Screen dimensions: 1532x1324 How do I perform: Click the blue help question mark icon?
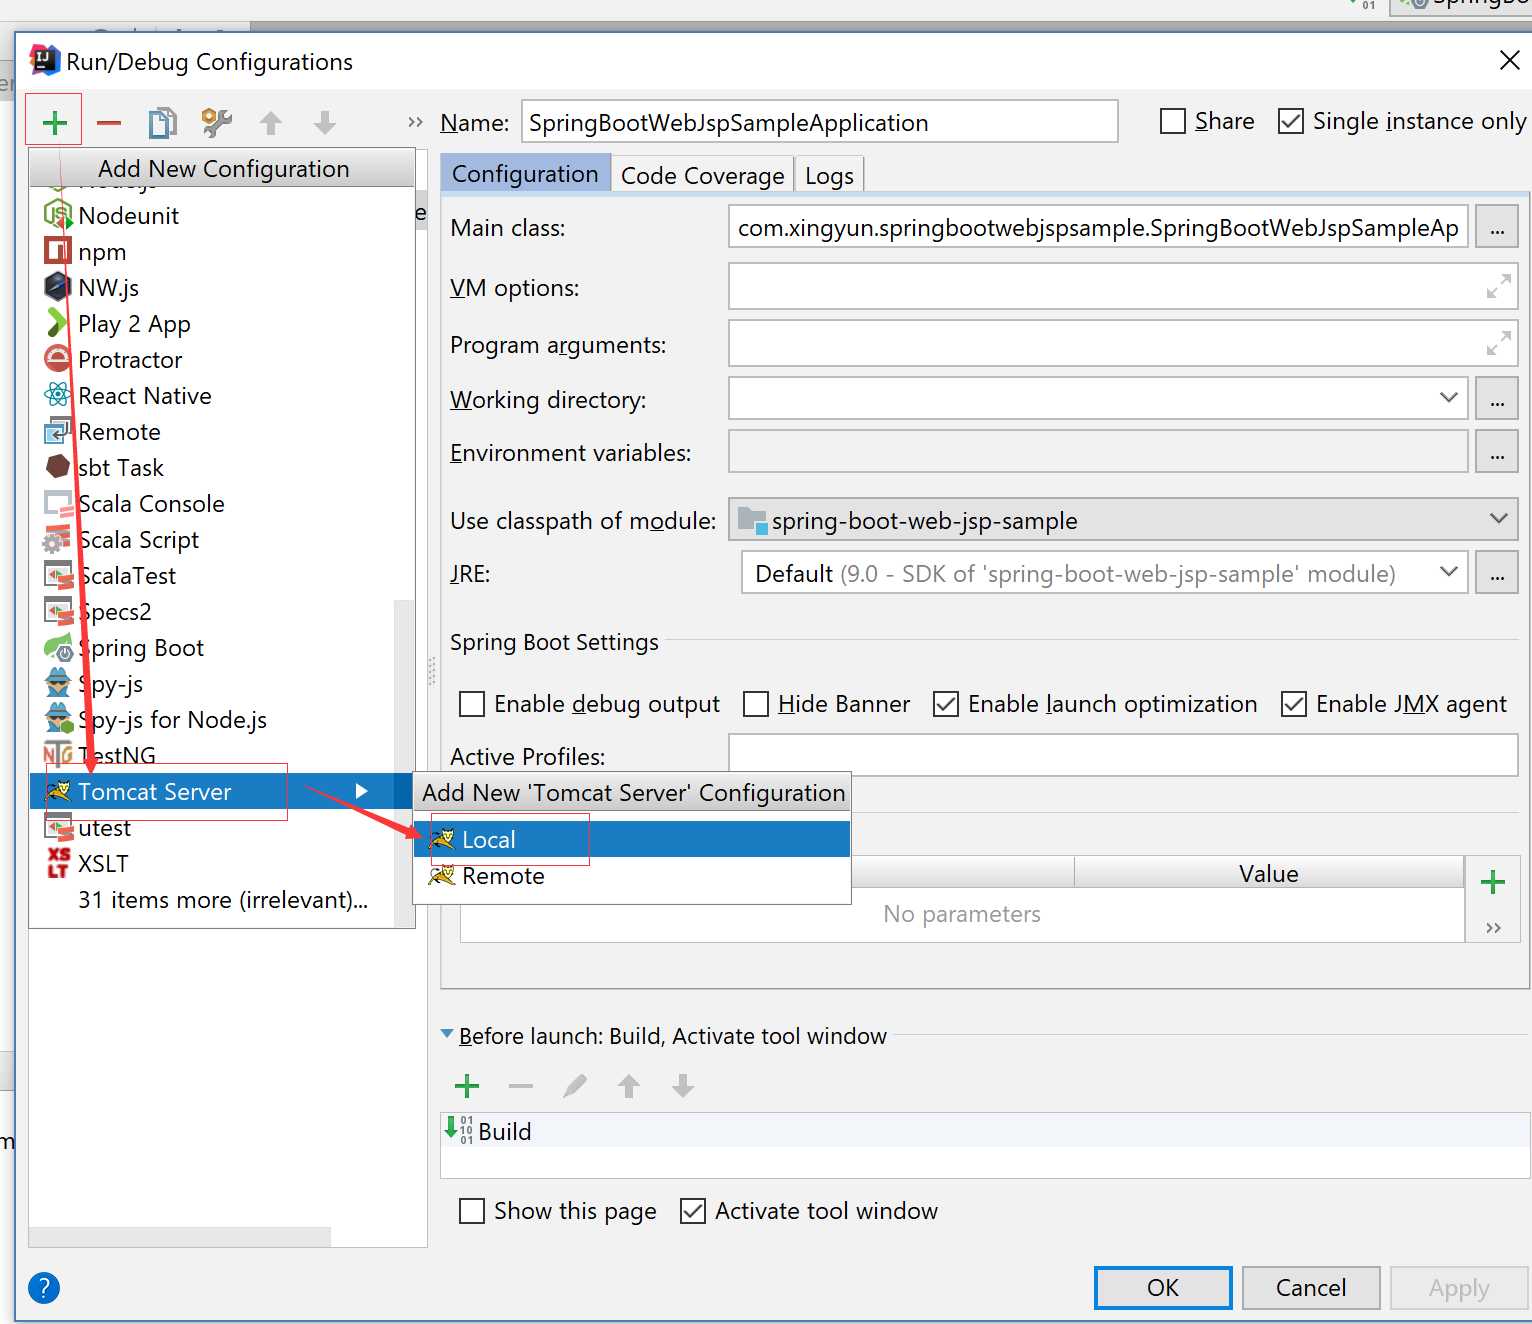coord(44,1287)
